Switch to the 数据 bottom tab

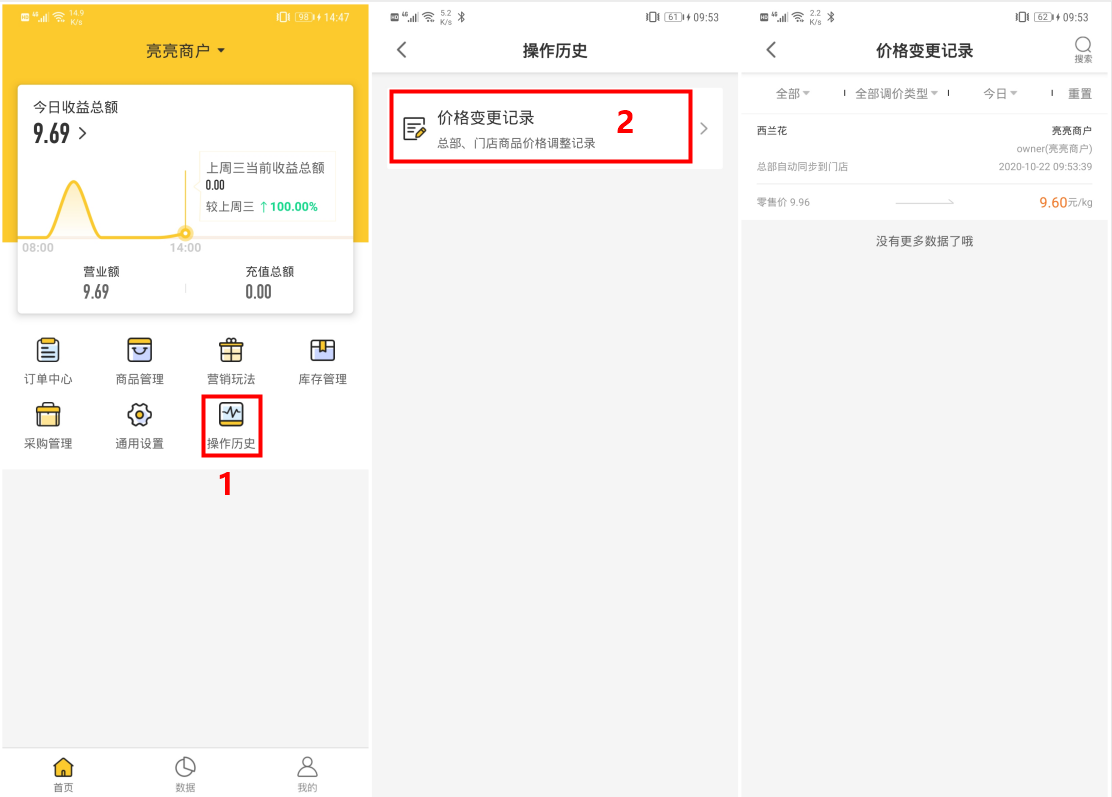[x=185, y=774]
